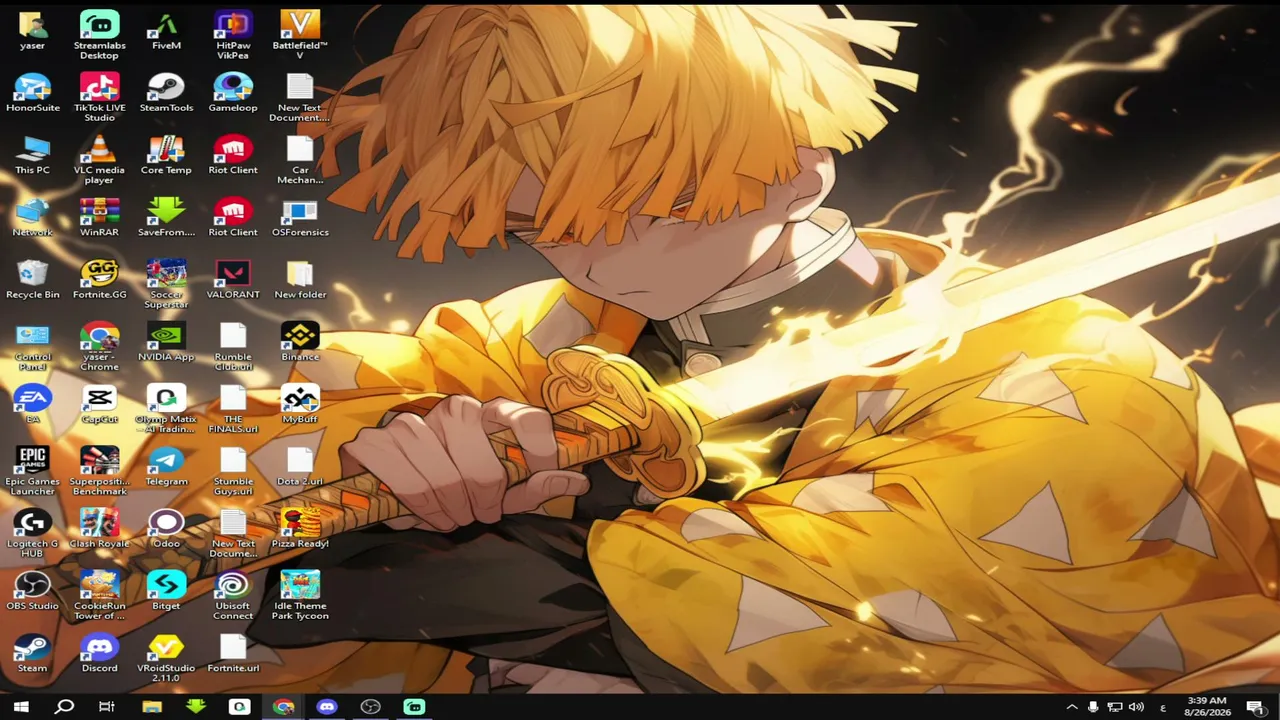The image size is (1280, 720).
Task: Click the Fortnite.GG shortcut
Action: click(x=99, y=279)
